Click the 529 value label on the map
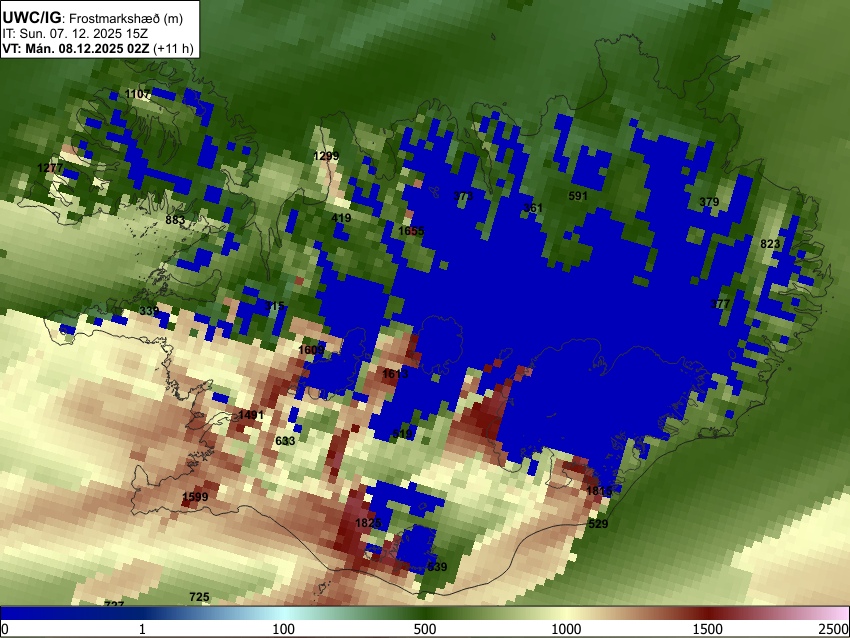 pos(598,524)
